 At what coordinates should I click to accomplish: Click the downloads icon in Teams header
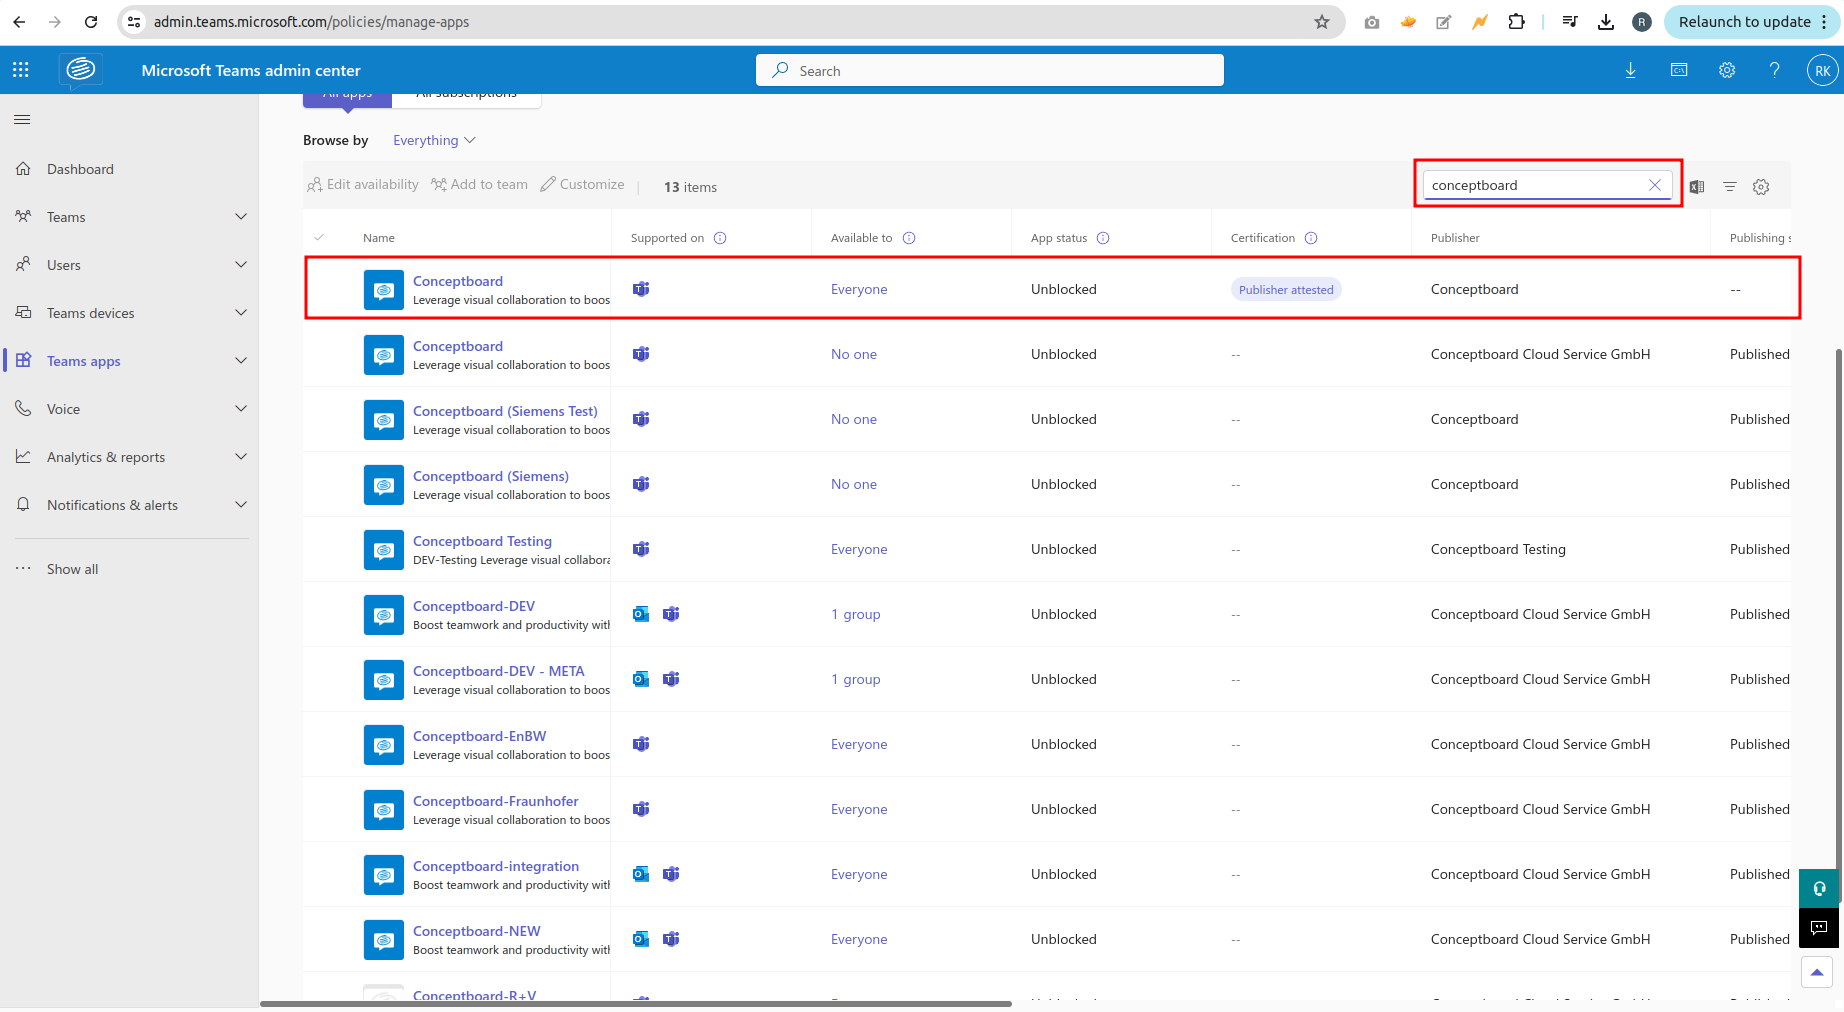click(x=1631, y=70)
